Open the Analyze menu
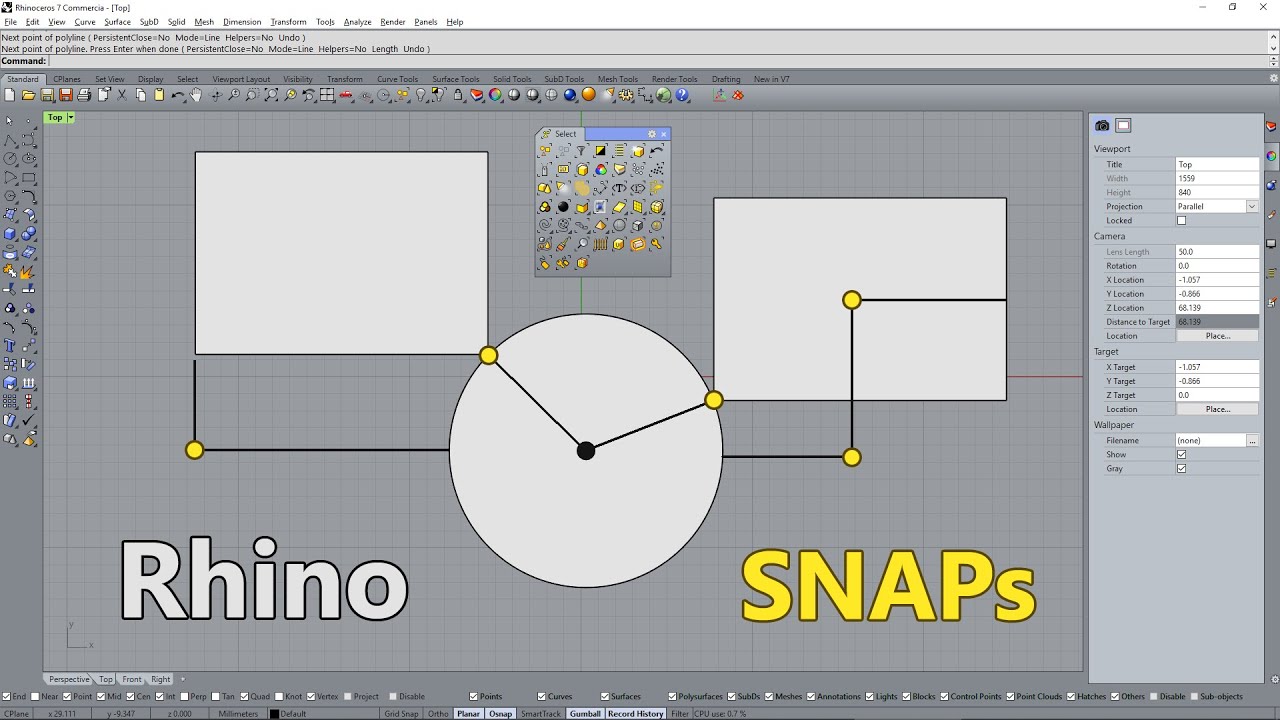The width and height of the screenshot is (1280, 720). point(357,22)
